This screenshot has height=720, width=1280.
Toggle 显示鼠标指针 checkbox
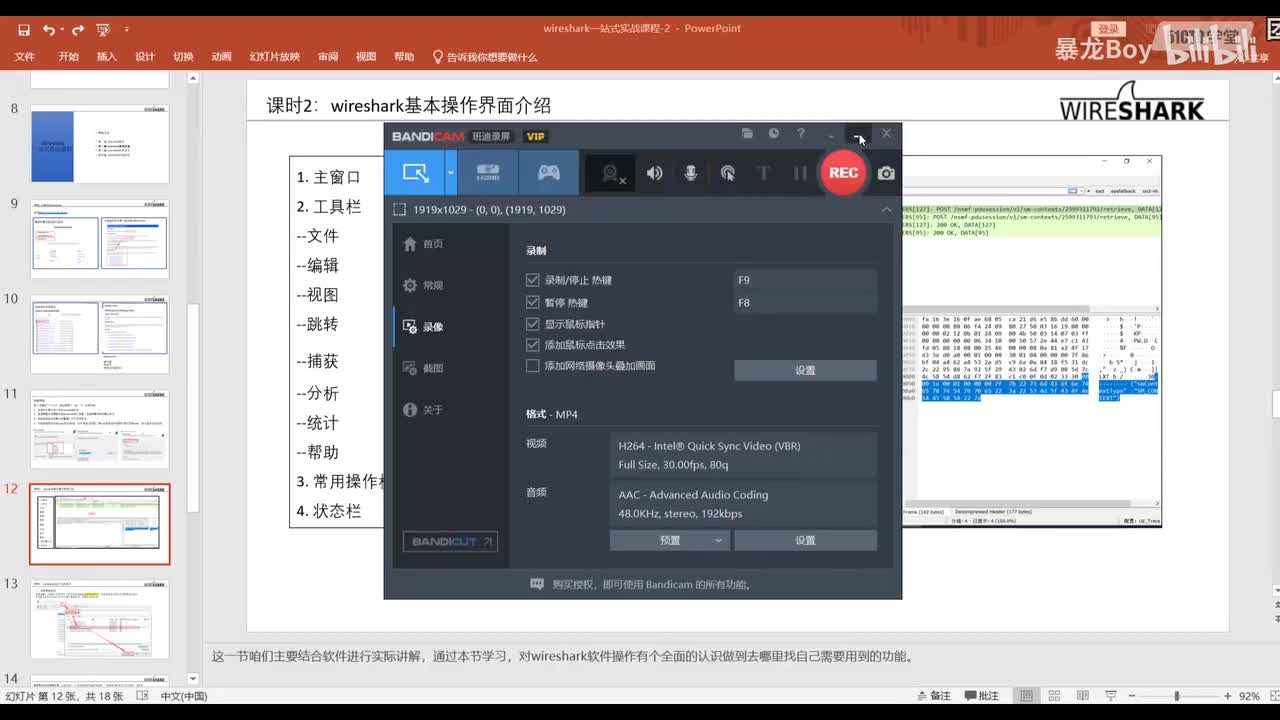tap(533, 324)
